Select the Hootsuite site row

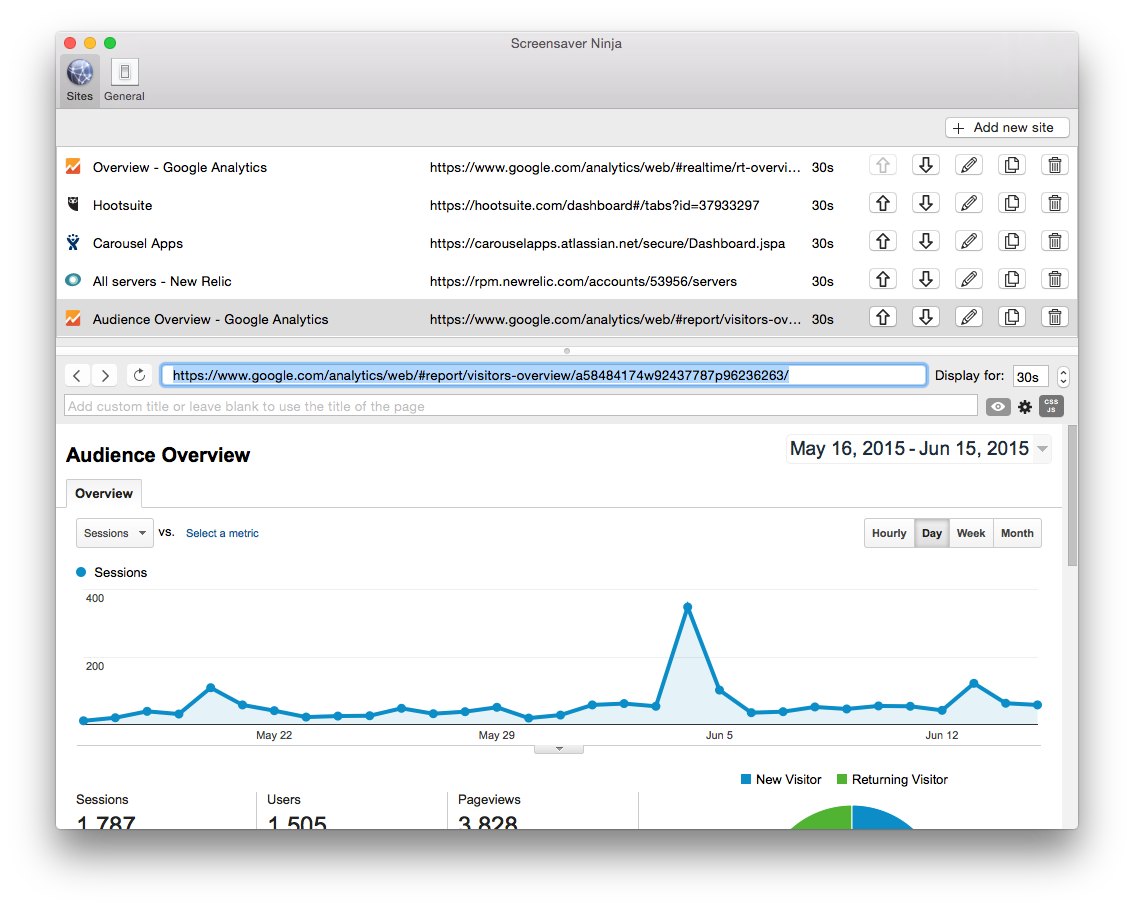tap(566, 205)
